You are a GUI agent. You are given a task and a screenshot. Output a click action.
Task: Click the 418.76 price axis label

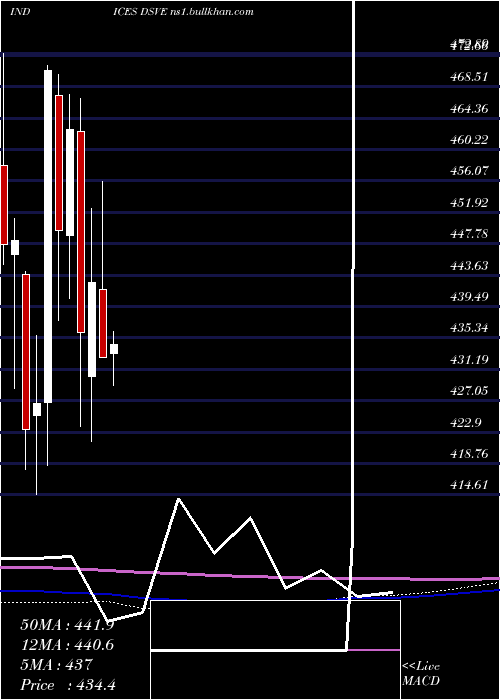click(469, 454)
